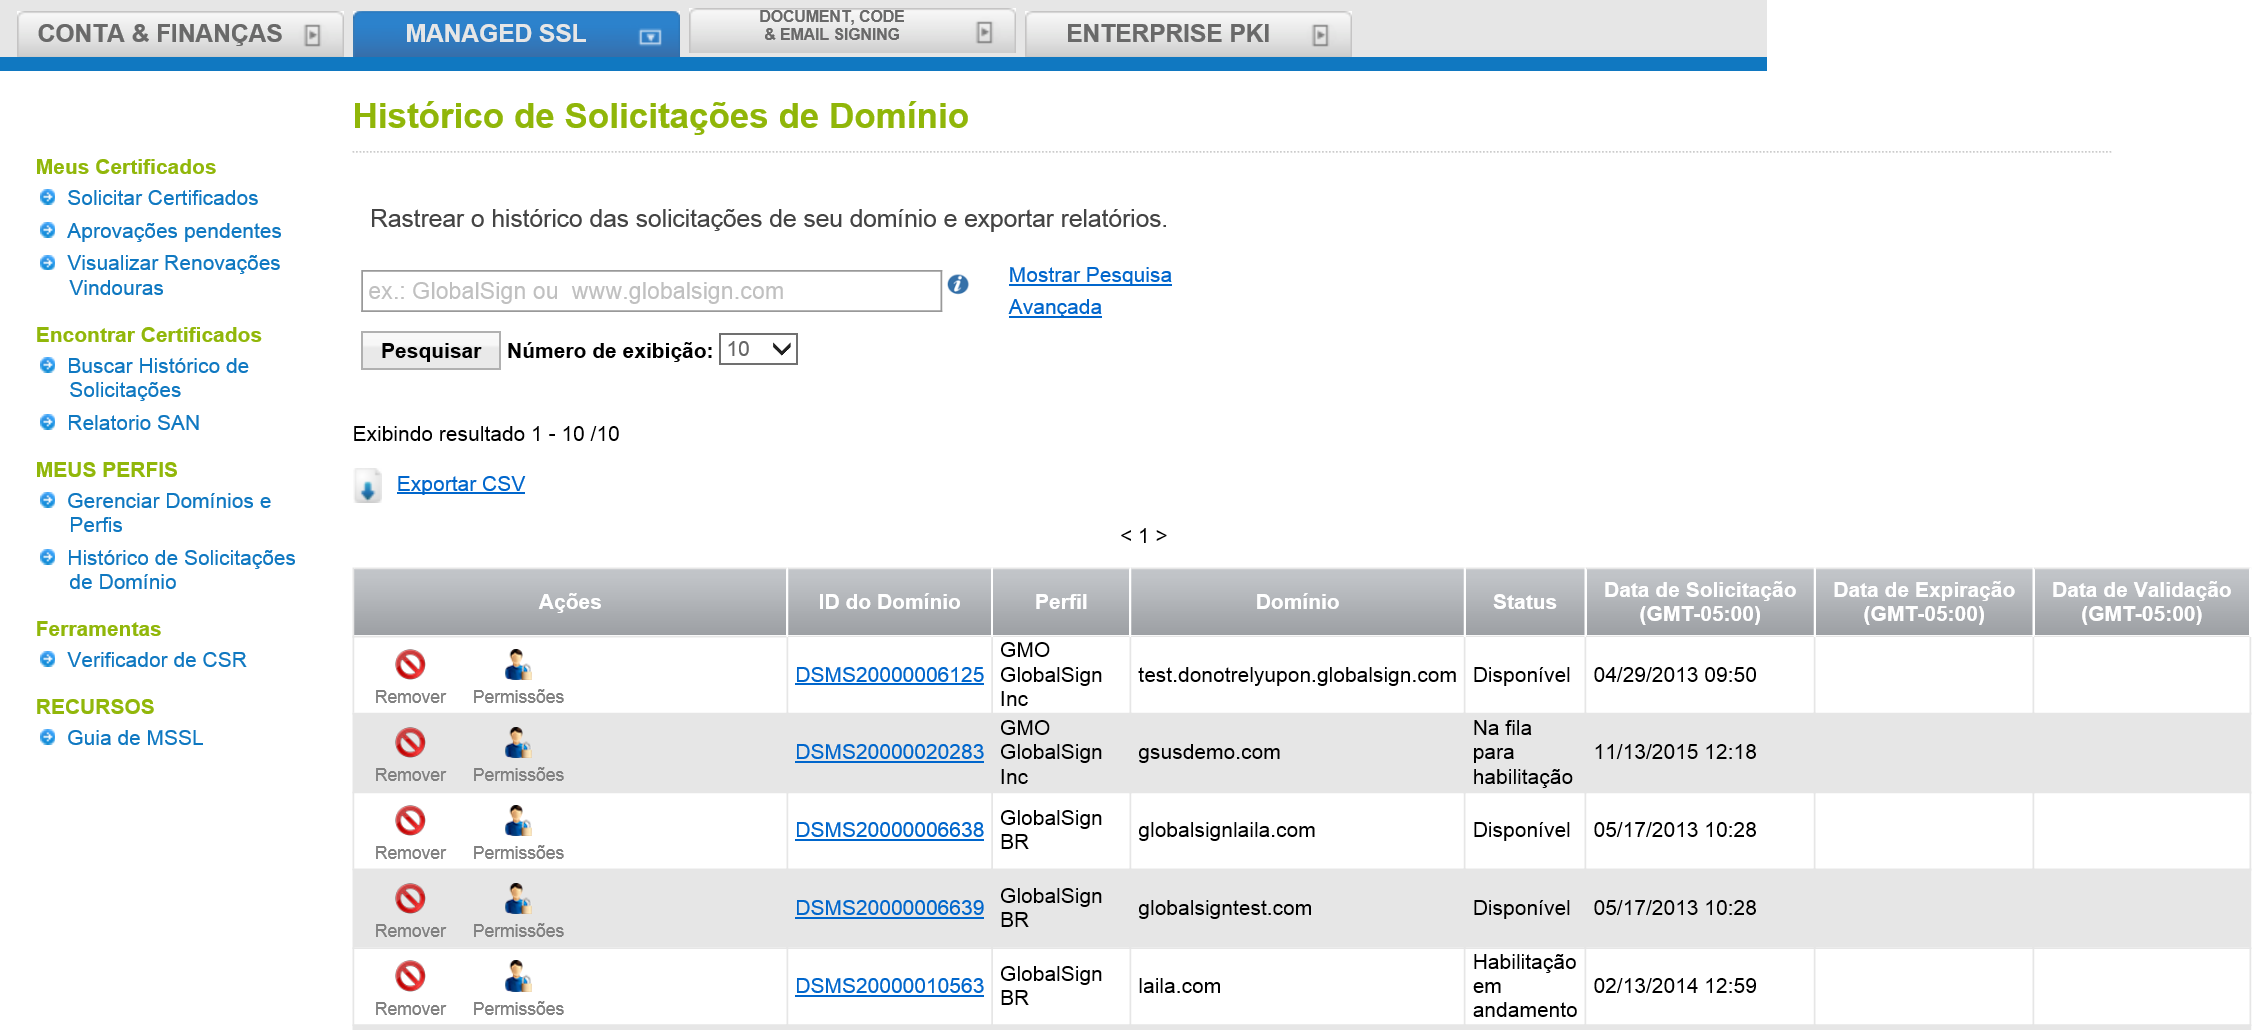Click Remover icon for test.donotrelyupon.globalsign.com
This screenshot has height=1030, width=2267.
[x=410, y=665]
